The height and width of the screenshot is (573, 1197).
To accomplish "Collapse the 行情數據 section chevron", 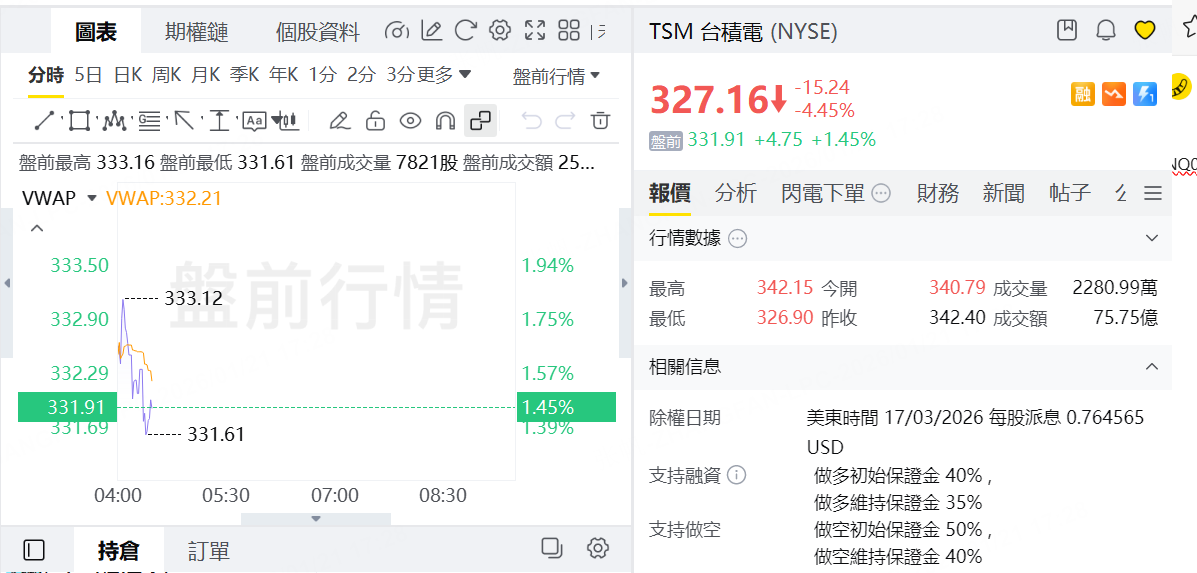I will (x=1153, y=239).
